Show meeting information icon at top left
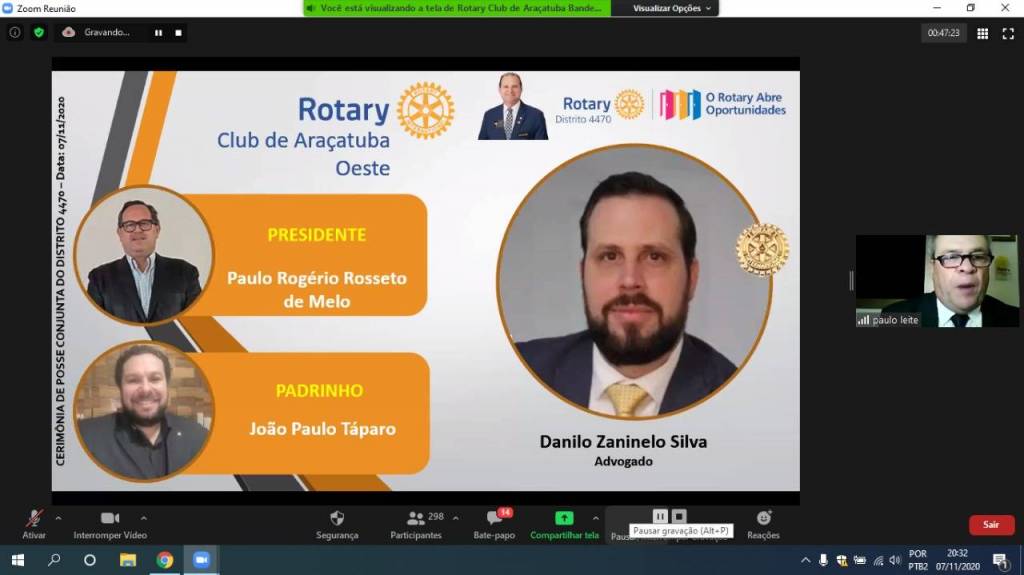The width and height of the screenshot is (1024, 575). (x=15, y=32)
